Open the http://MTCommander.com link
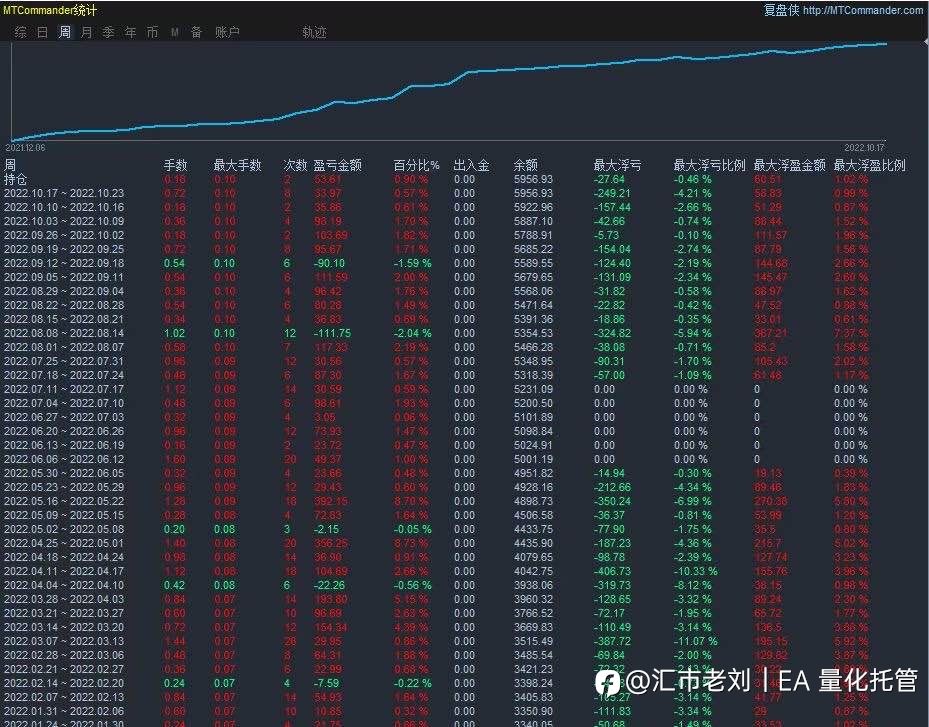This screenshot has height=727, width=929. pos(863,10)
